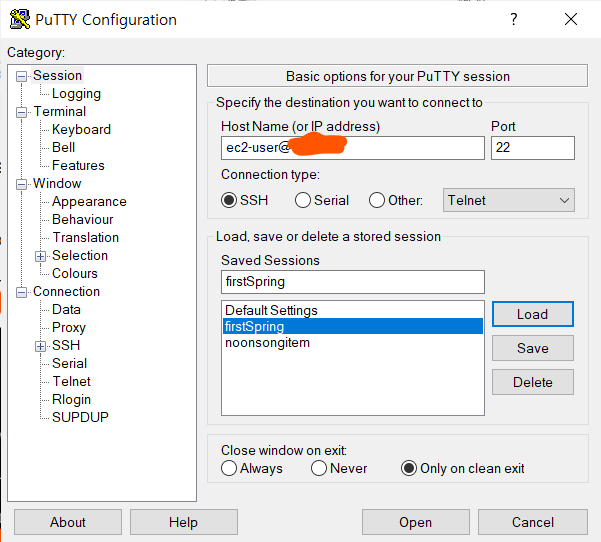Click the About button
Screen dimensions: 601x542
coord(68,522)
